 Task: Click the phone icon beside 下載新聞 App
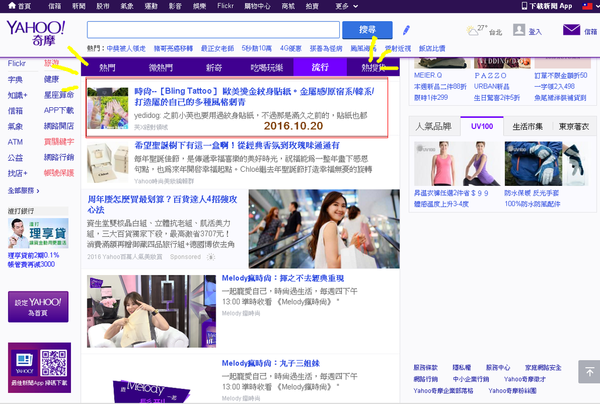click(524, 6)
